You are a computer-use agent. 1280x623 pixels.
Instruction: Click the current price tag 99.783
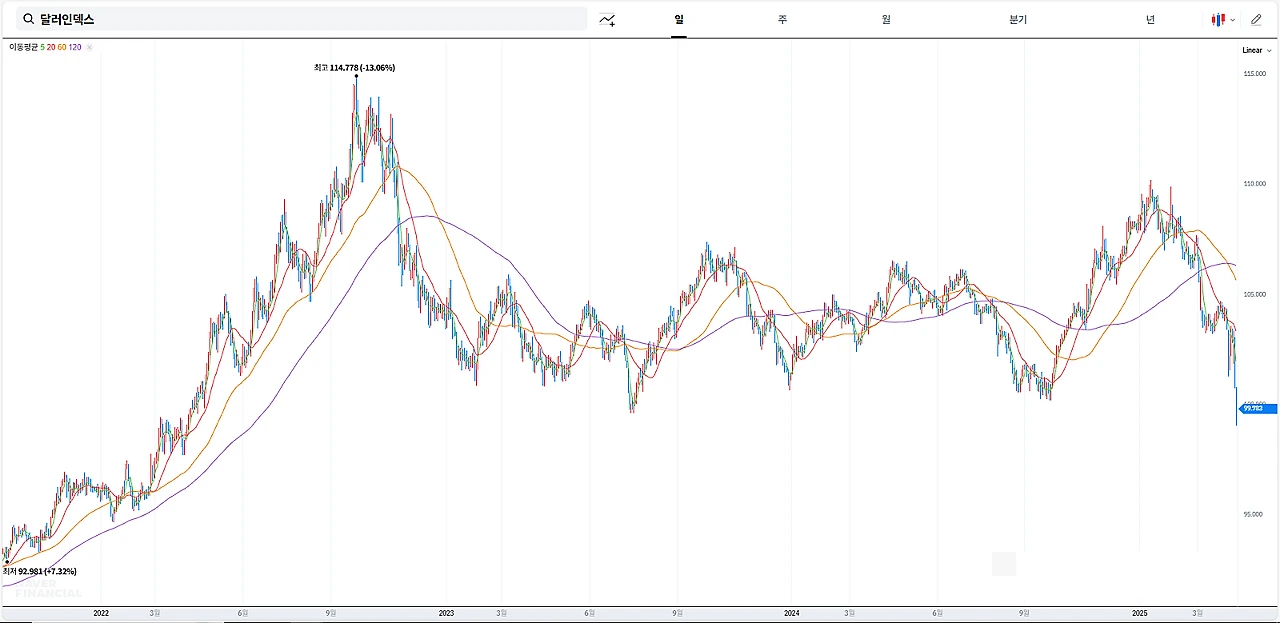(1256, 408)
